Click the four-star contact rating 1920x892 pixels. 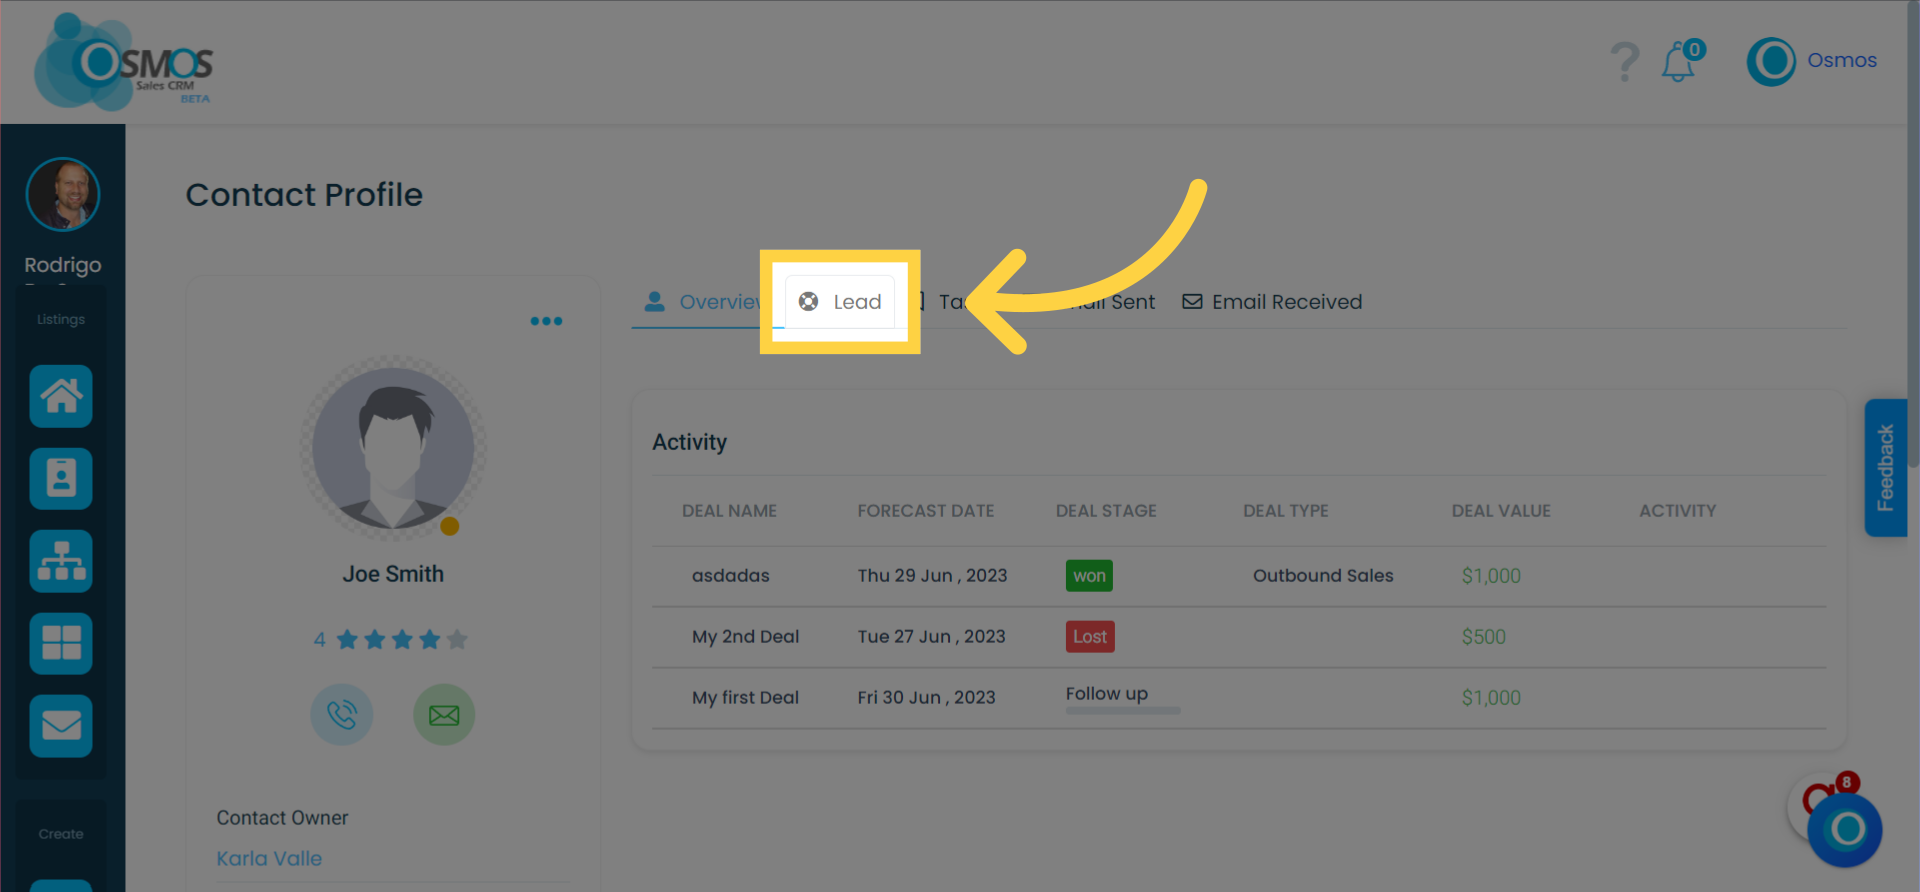coord(391,639)
